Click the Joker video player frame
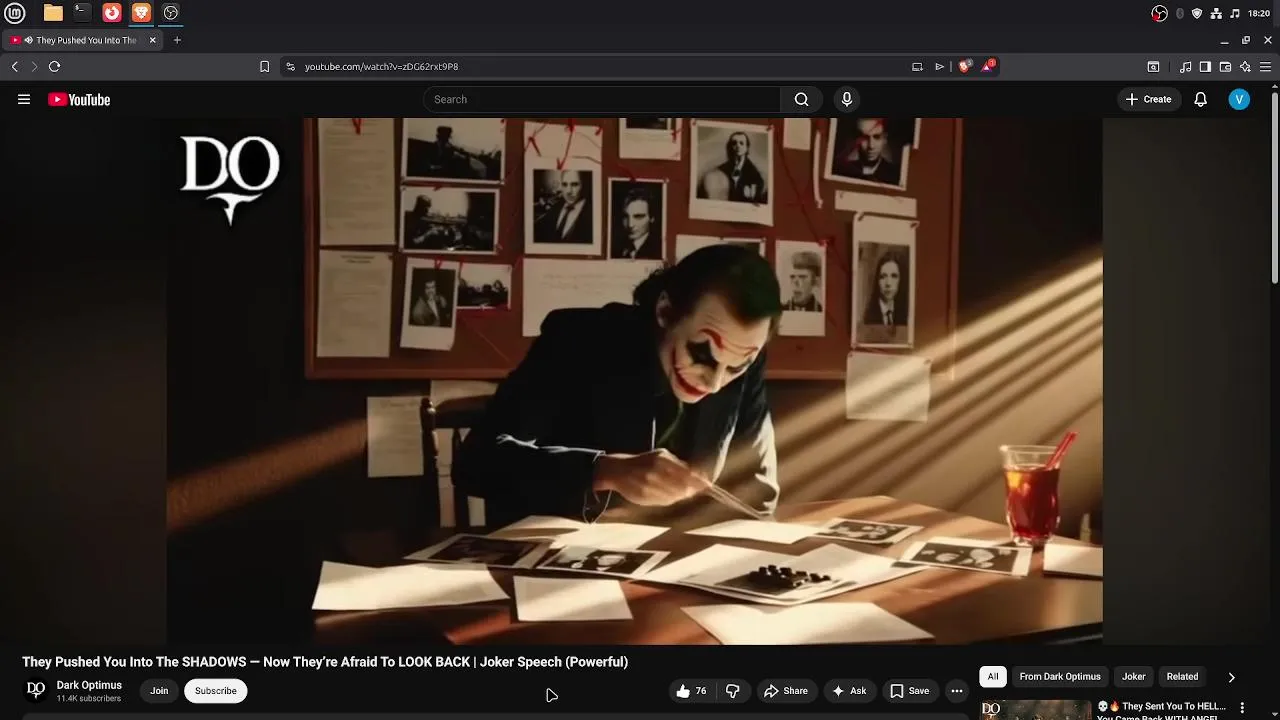Image resolution: width=1280 pixels, height=720 pixels. pyautogui.click(x=634, y=381)
